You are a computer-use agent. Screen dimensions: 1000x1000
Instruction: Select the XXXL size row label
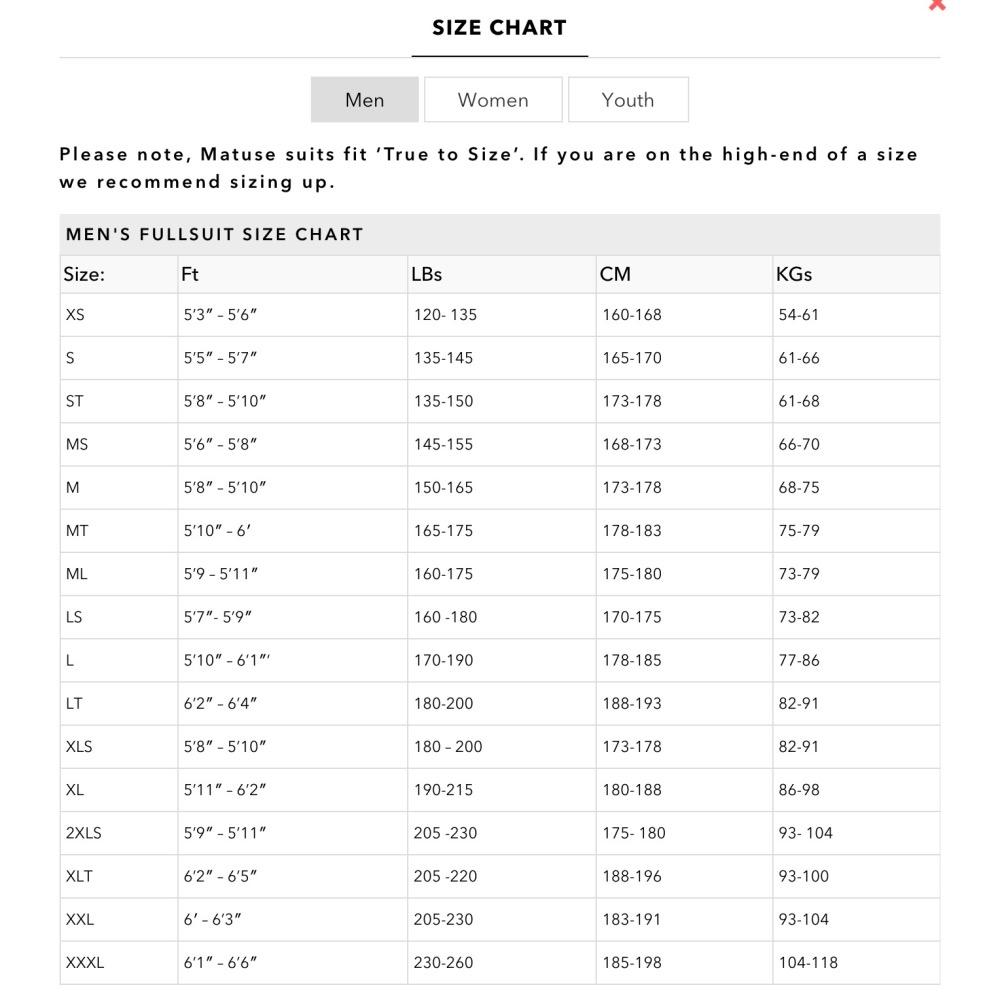(85, 963)
